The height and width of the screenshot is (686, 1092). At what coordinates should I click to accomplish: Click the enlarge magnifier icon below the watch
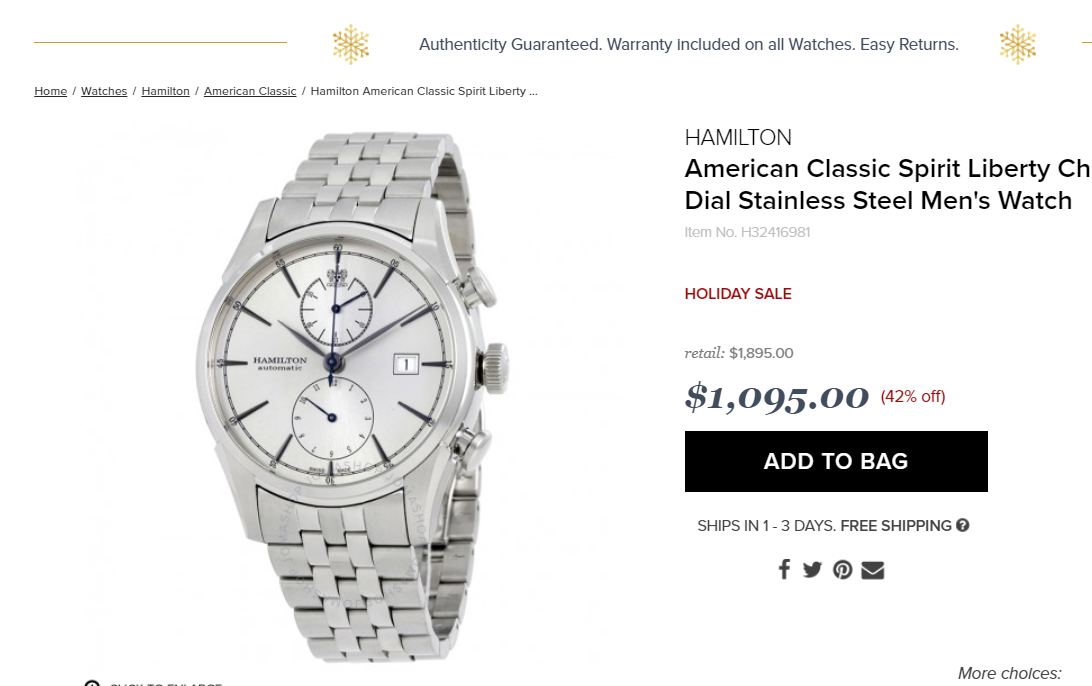[x=92, y=684]
